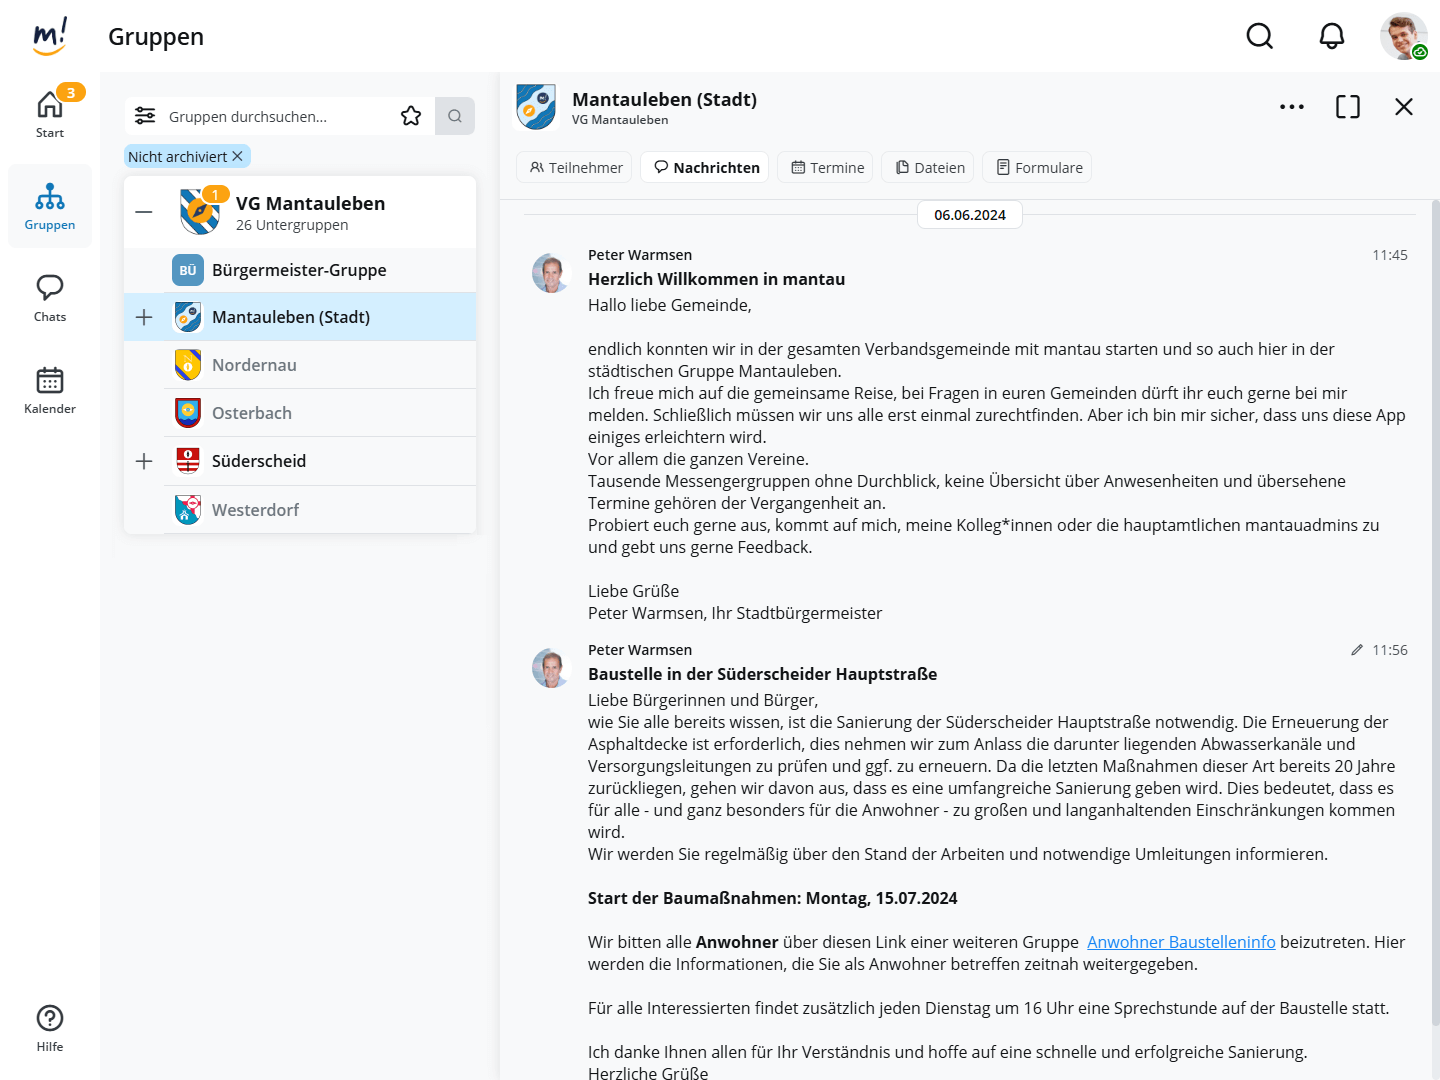Click the message list scrollbar
This screenshot has height=1080, width=1440.
[1435, 600]
